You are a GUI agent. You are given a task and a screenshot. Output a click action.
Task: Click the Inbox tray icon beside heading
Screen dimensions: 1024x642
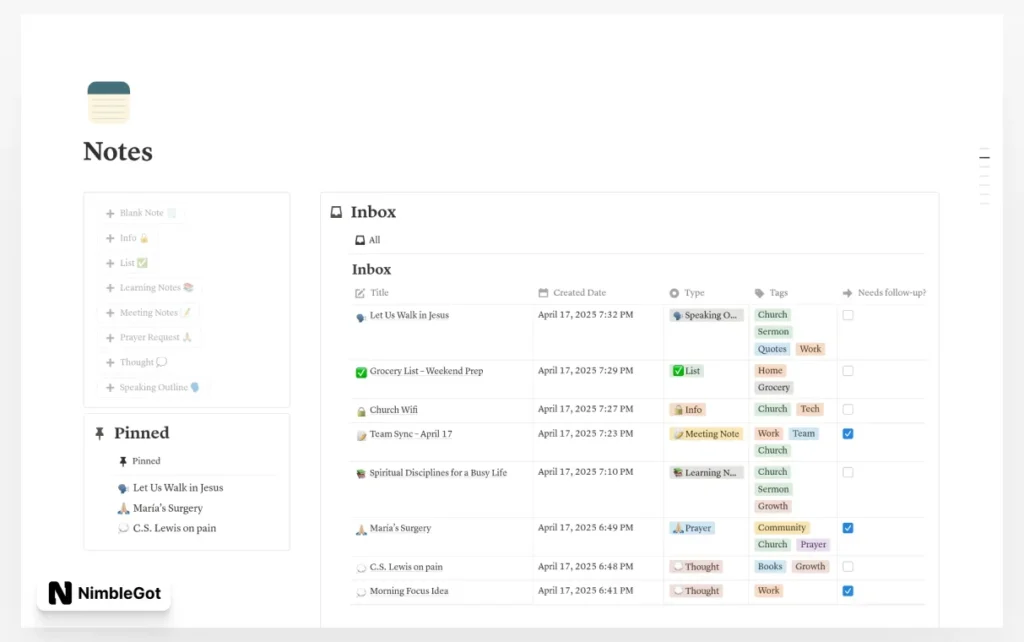point(336,212)
